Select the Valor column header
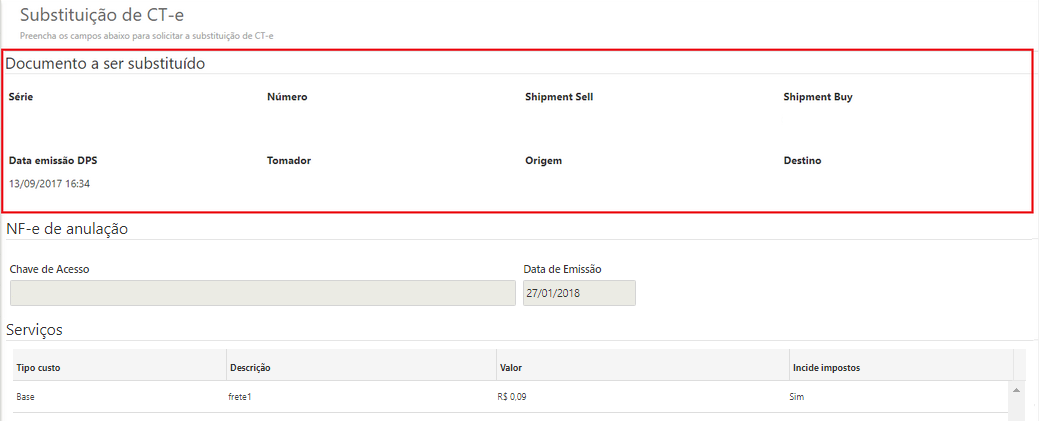The width and height of the screenshot is (1039, 421). (x=511, y=368)
